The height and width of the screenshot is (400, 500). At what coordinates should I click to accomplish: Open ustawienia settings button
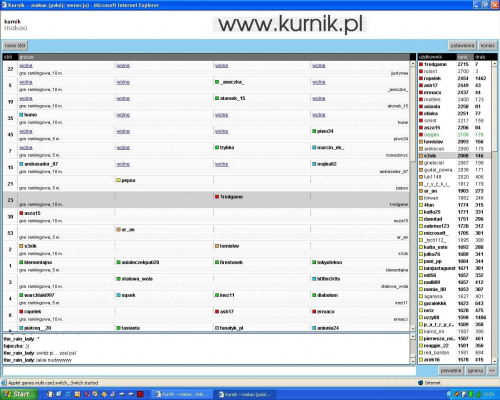tap(462, 45)
